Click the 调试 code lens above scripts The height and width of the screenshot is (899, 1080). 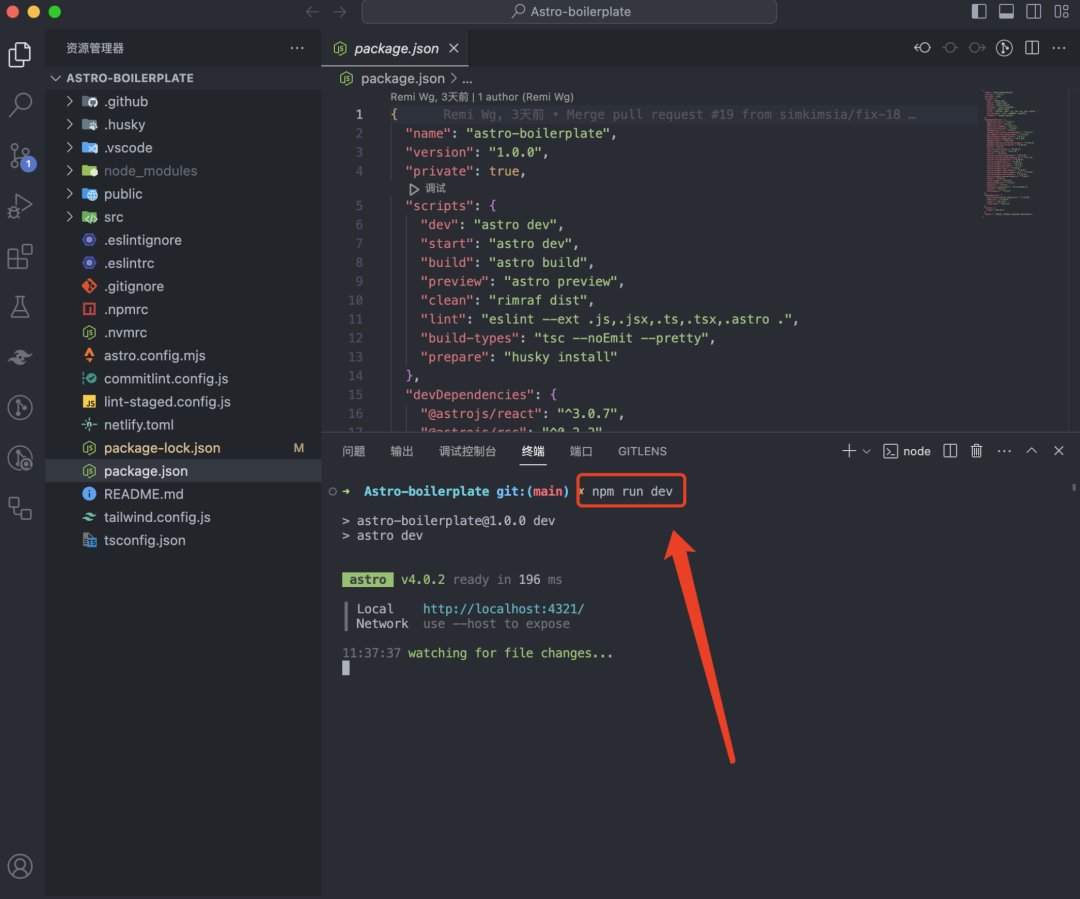(434, 188)
